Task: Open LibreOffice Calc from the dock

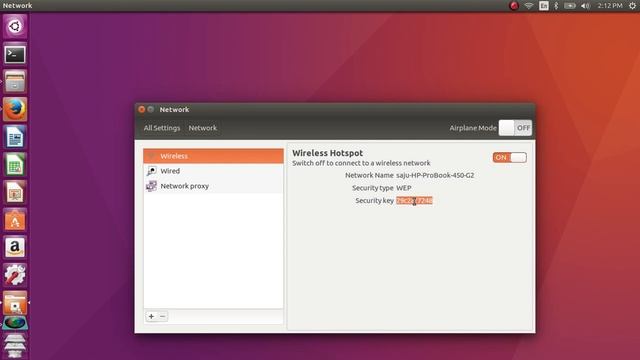Action: (15, 165)
